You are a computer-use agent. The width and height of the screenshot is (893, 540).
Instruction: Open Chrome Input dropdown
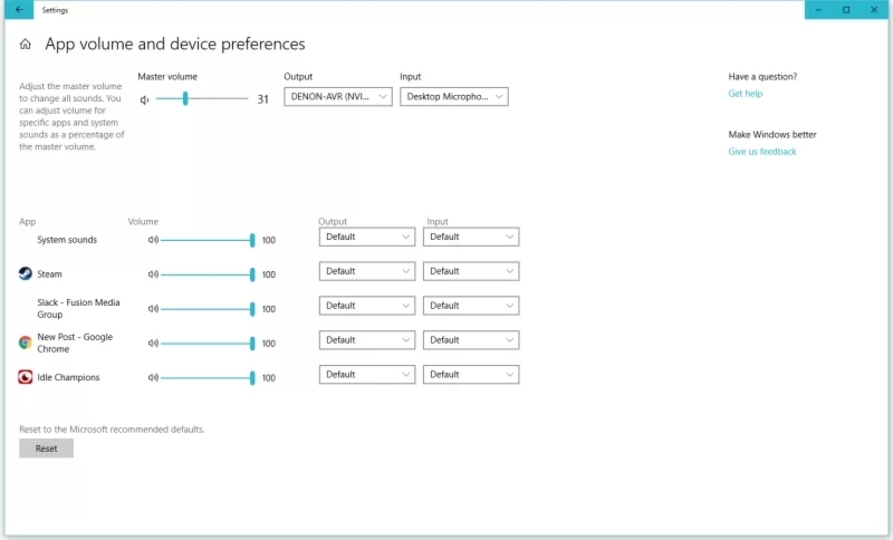tap(471, 340)
